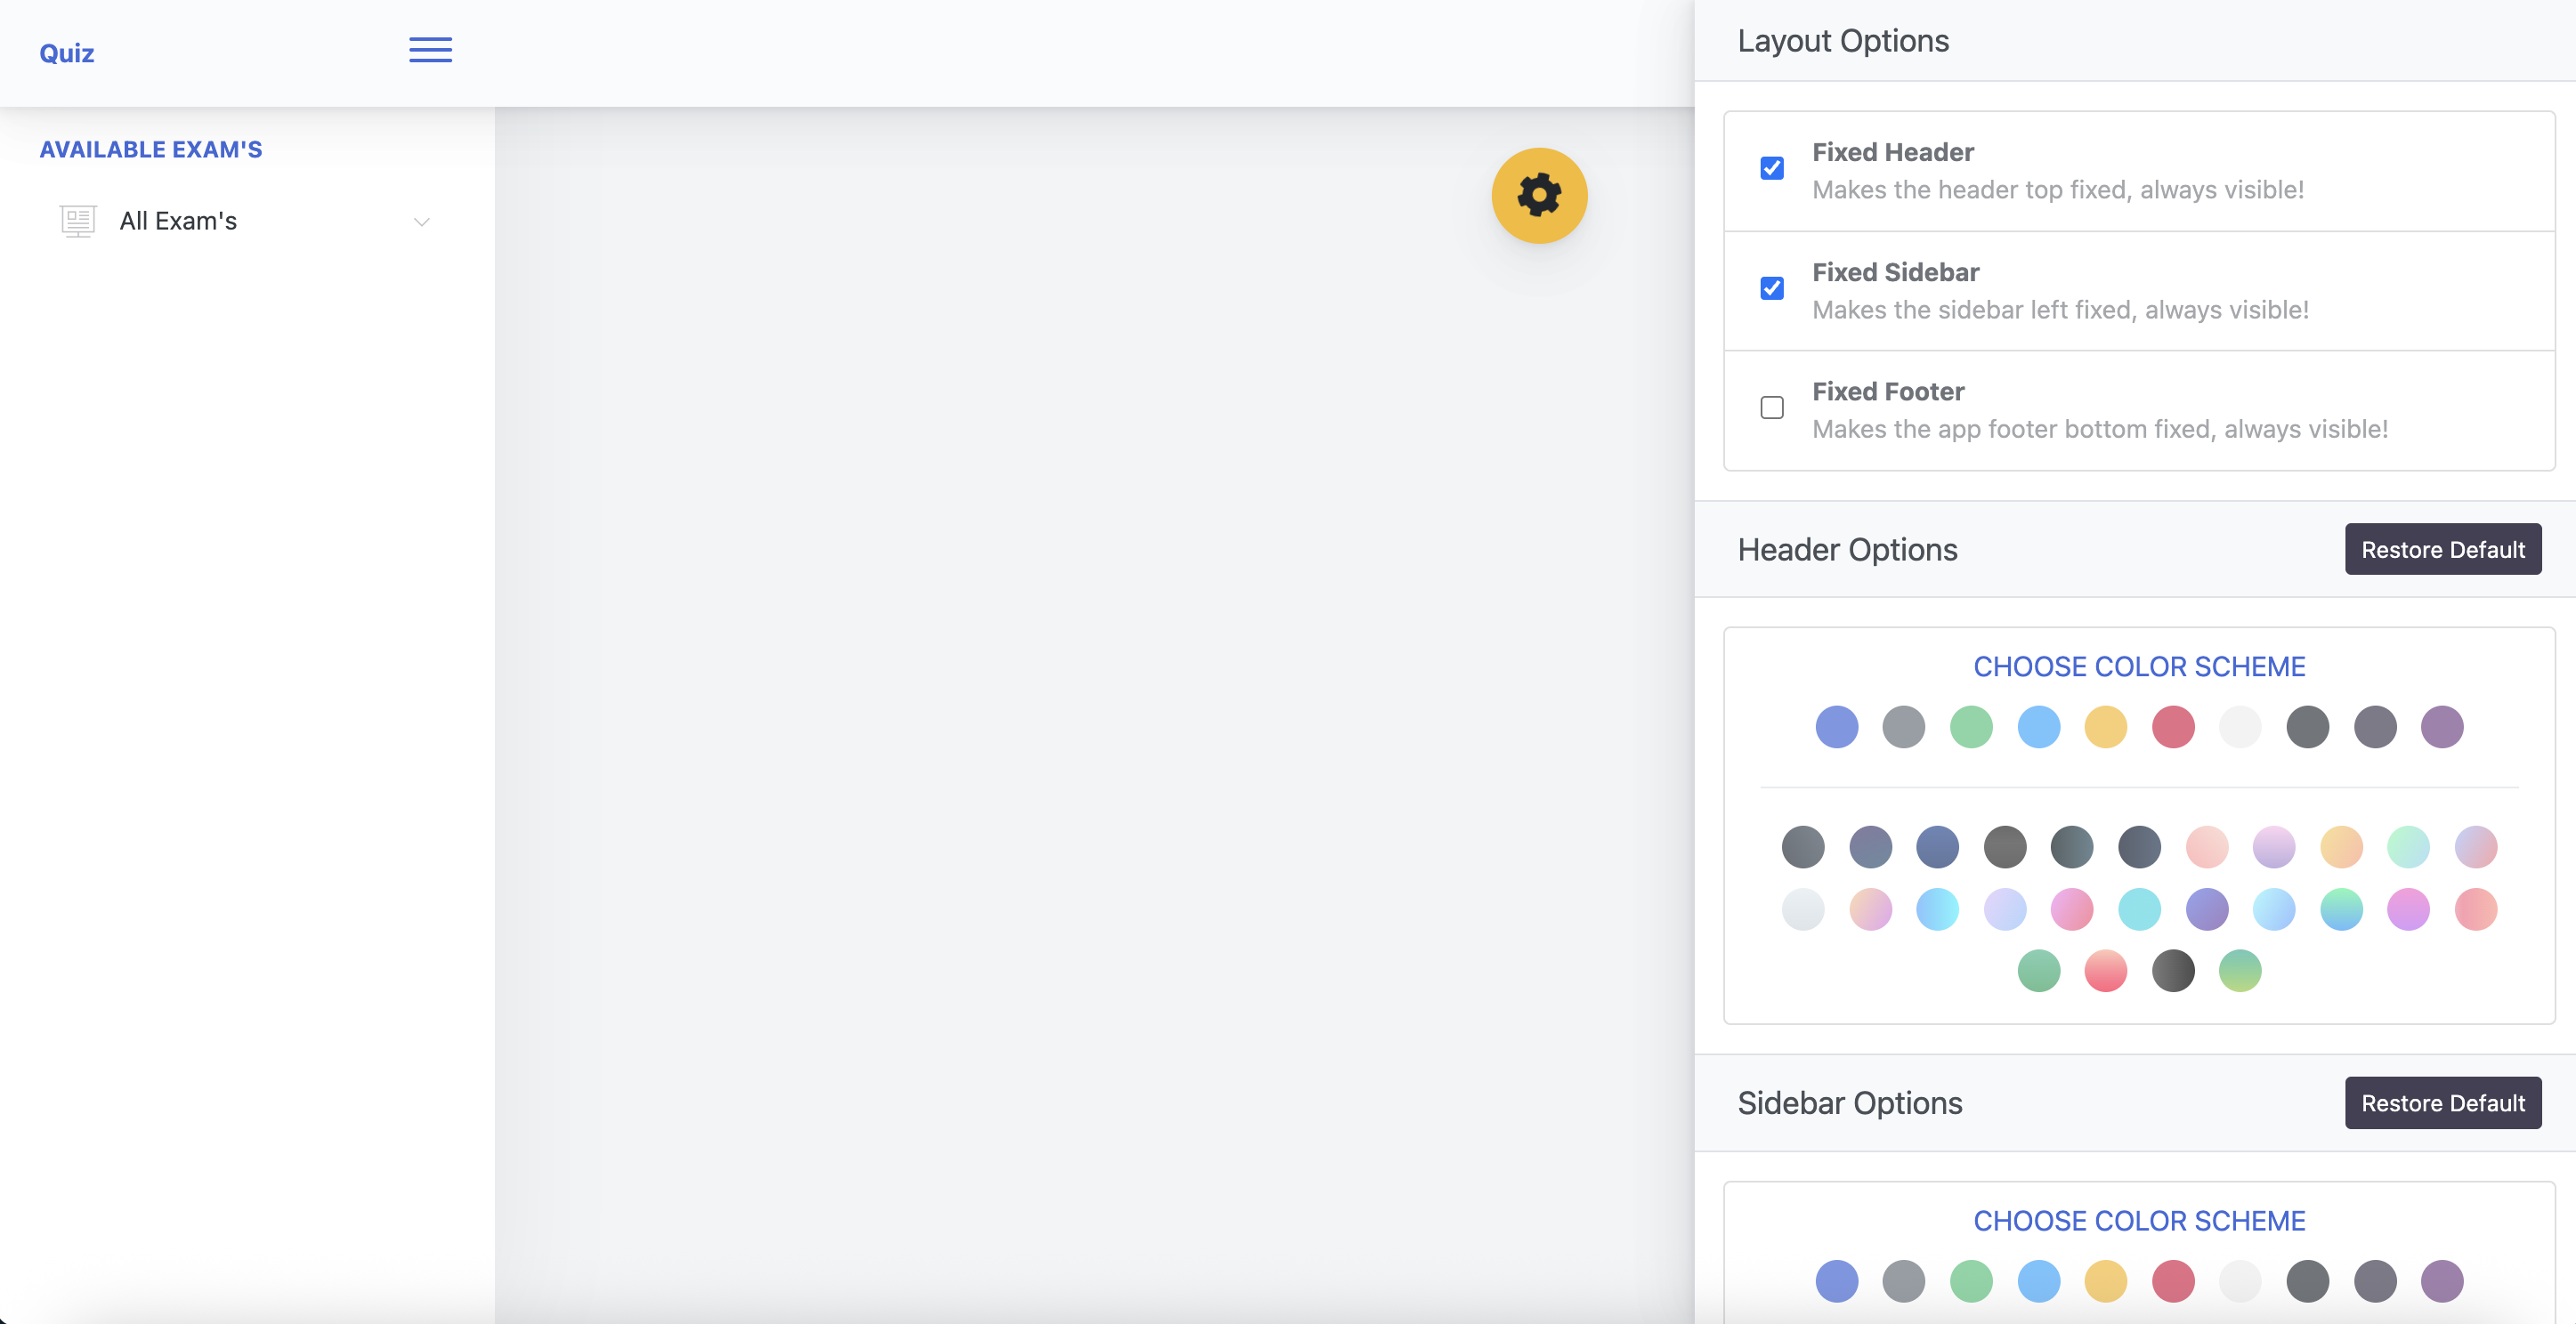Image resolution: width=2576 pixels, height=1324 pixels.
Task: Click 'Makes the app footer bottom fixed' description
Action: pos(2100,429)
